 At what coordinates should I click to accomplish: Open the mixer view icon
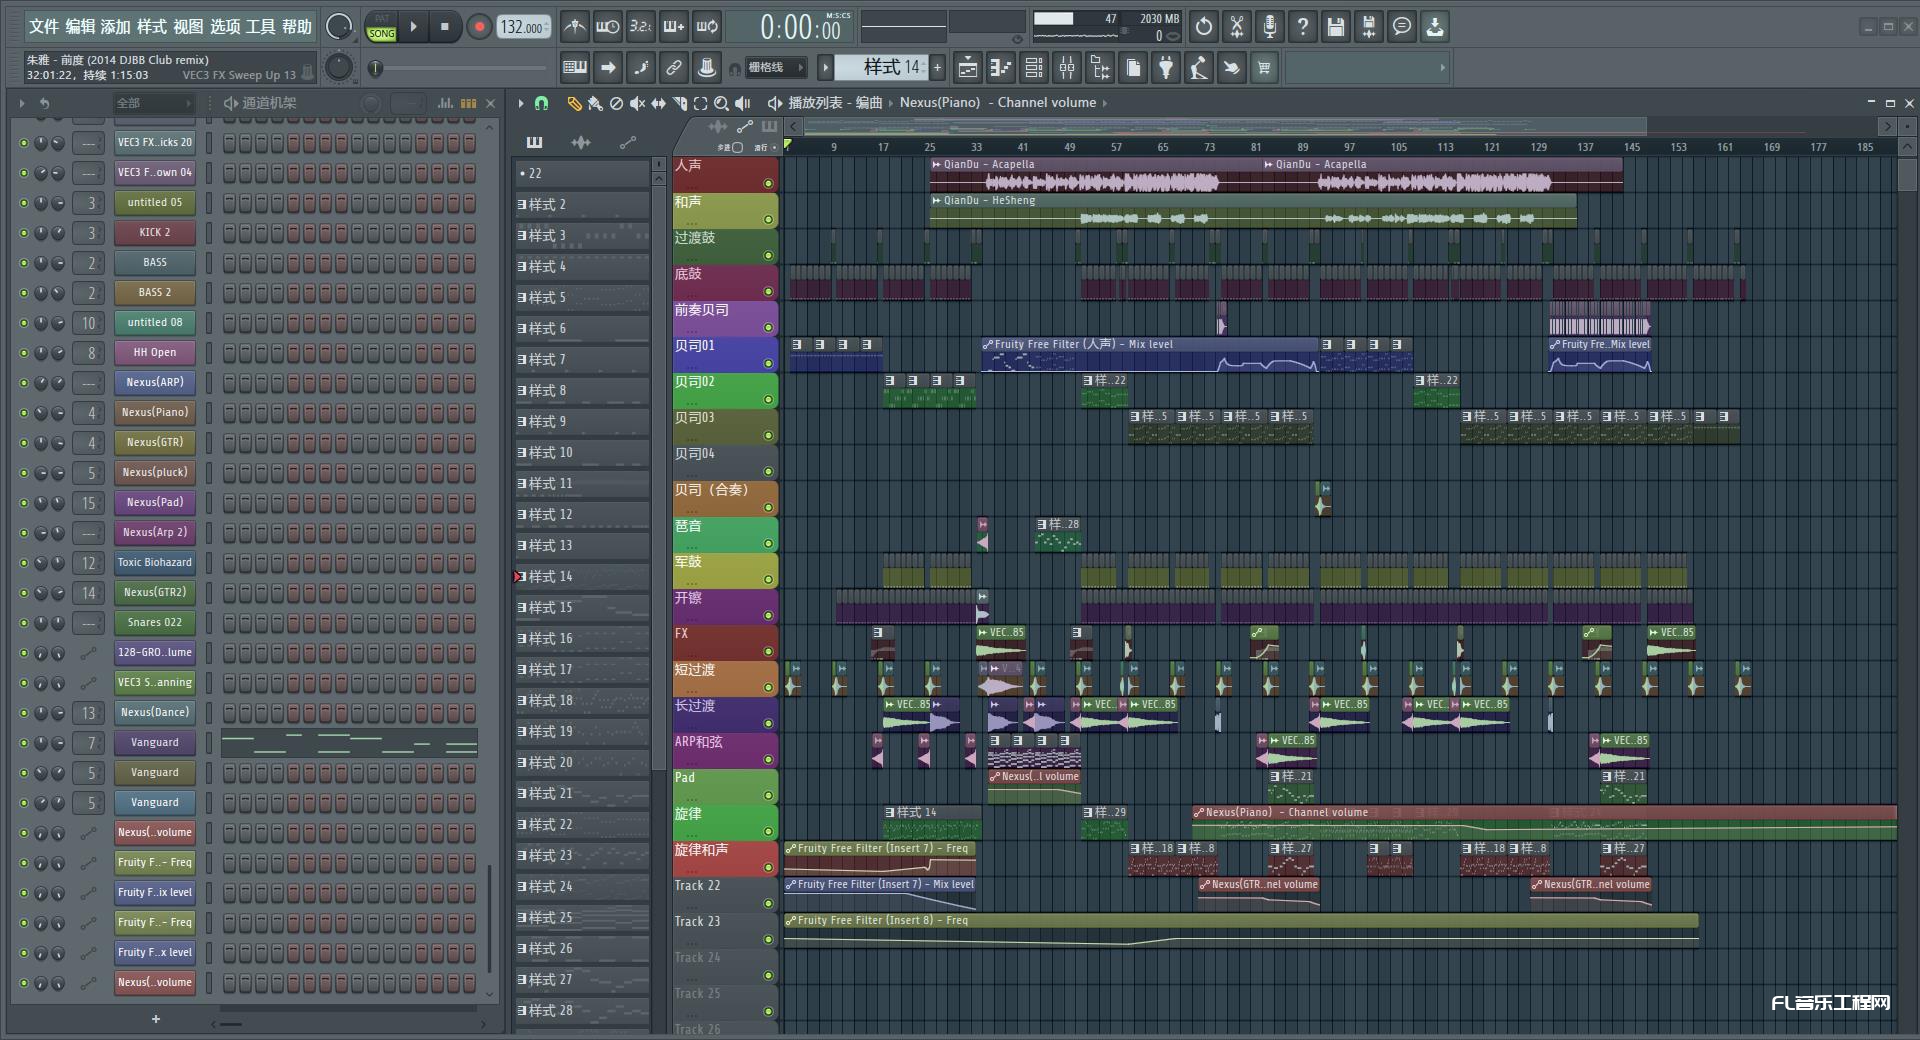pyautogui.click(x=1067, y=68)
